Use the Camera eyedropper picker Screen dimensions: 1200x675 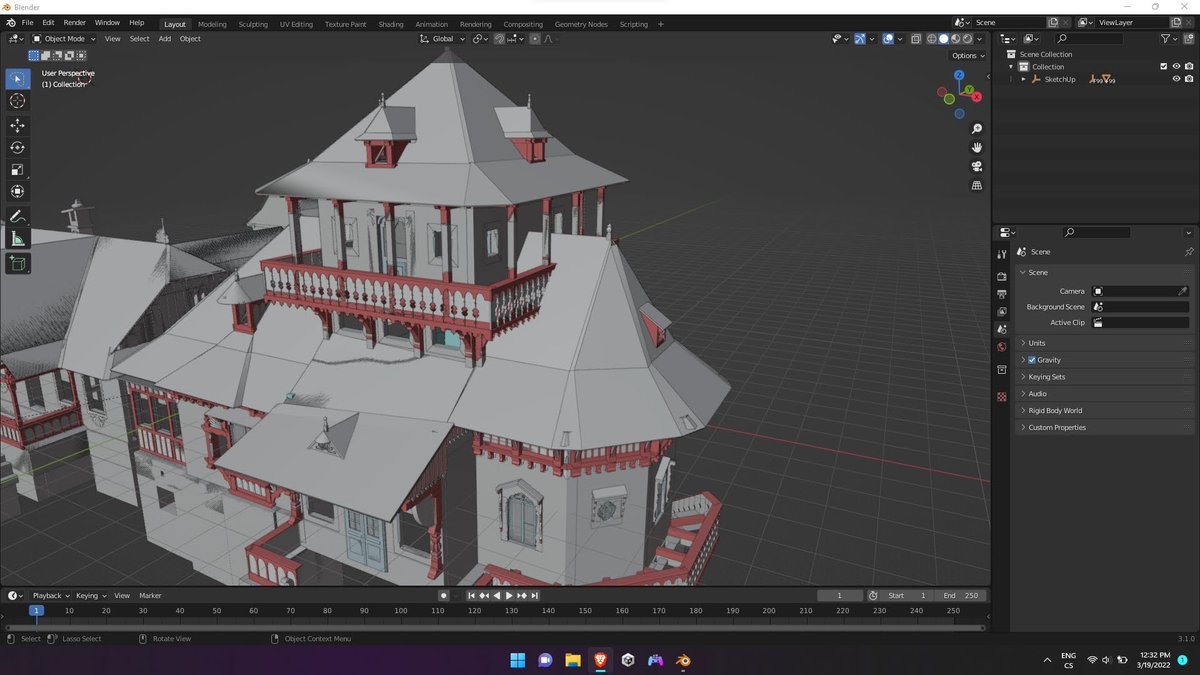1183,291
